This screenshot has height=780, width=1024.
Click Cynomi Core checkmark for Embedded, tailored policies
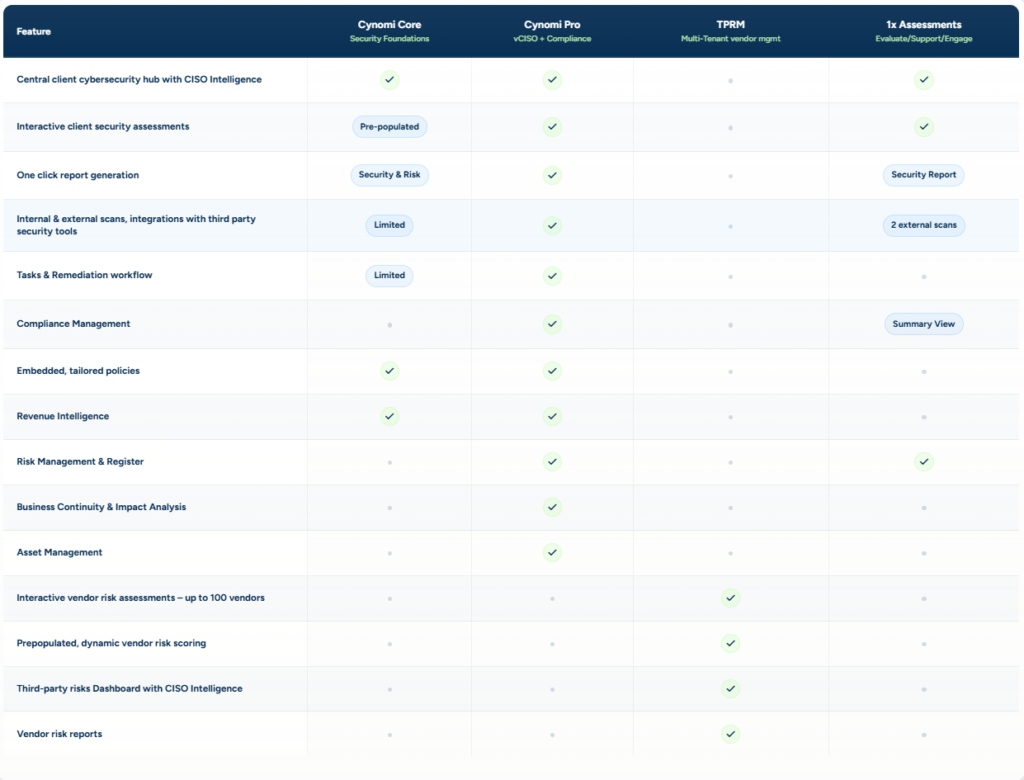(x=389, y=371)
